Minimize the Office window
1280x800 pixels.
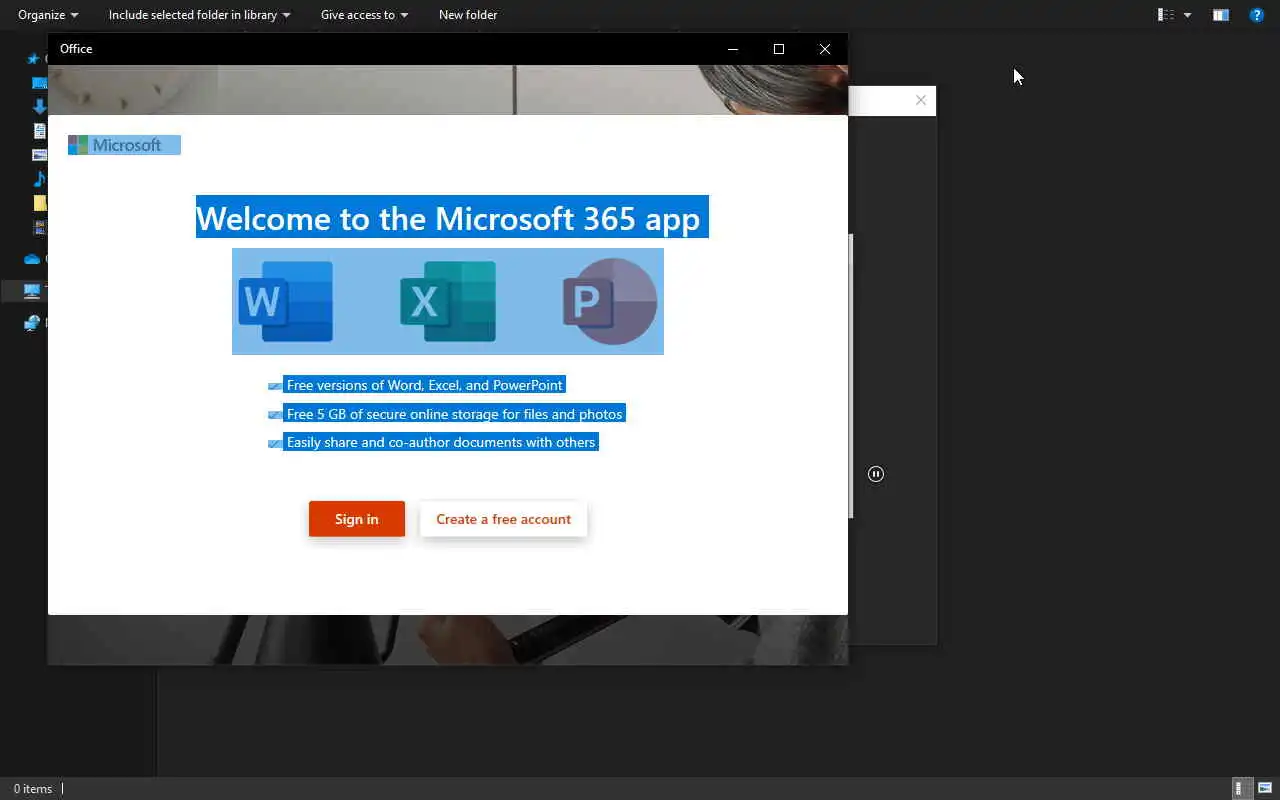tap(733, 49)
